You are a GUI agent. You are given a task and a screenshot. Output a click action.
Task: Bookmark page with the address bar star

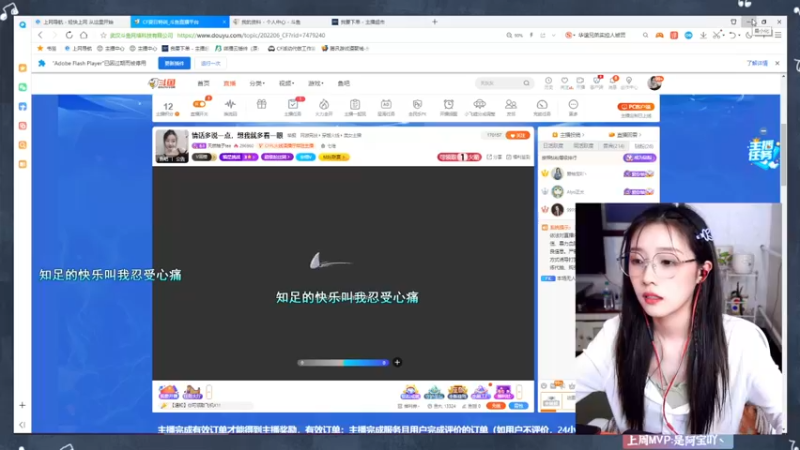click(x=104, y=35)
